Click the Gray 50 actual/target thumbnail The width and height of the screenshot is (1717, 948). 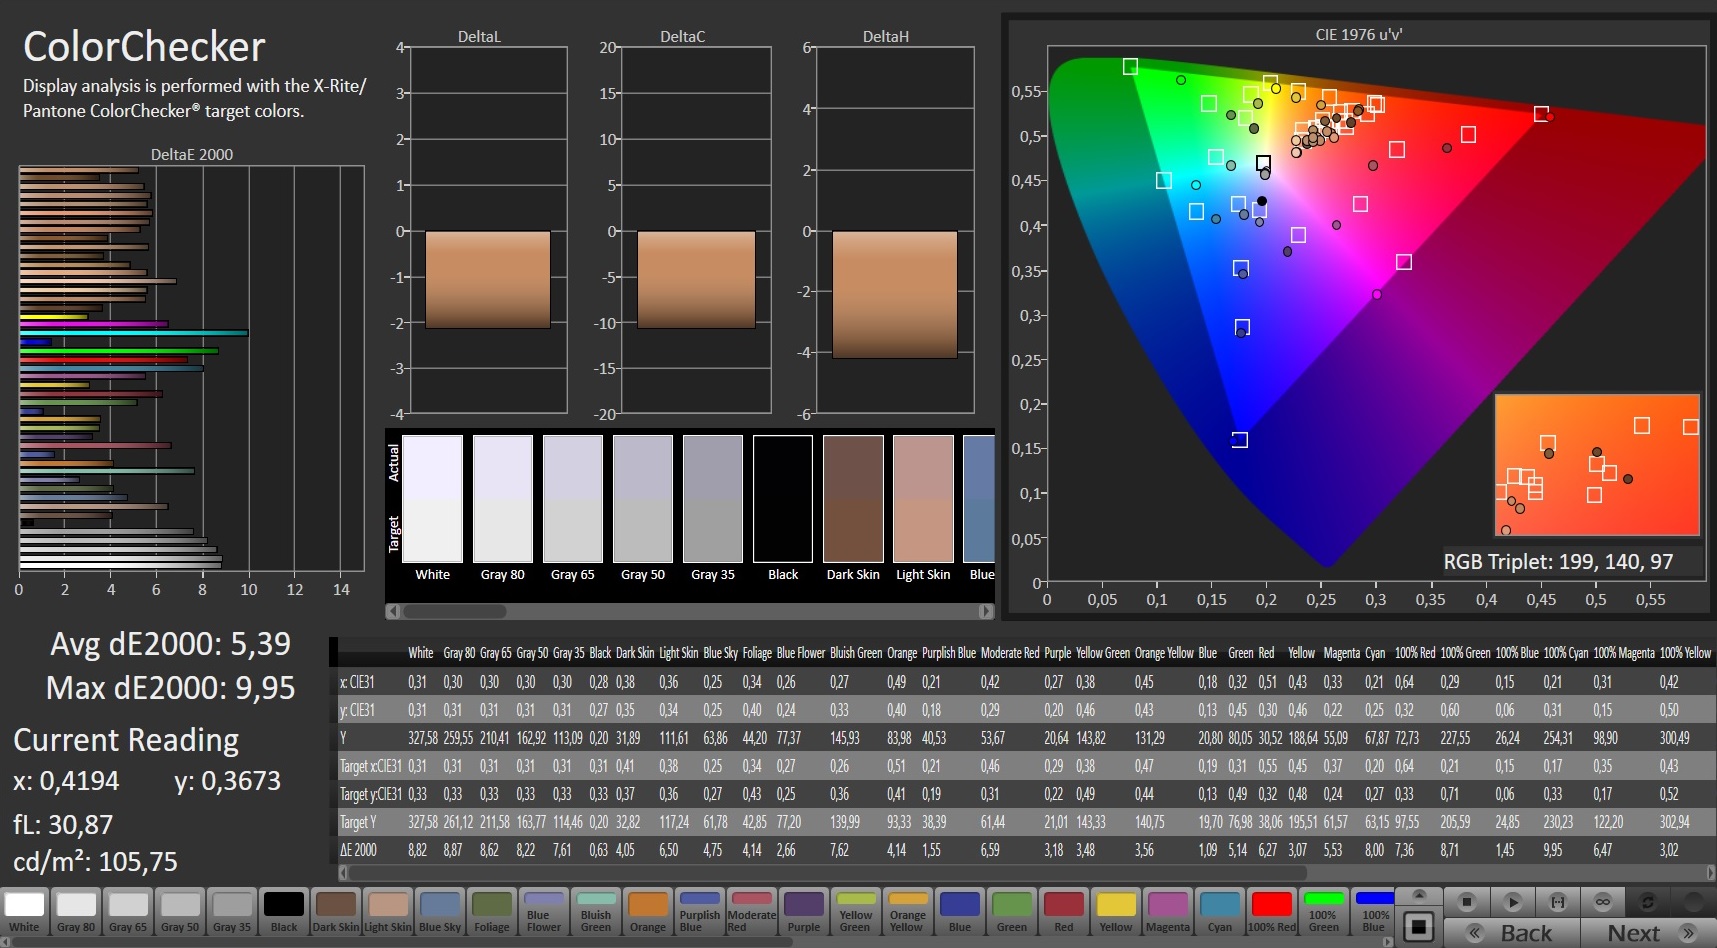pyautogui.click(x=643, y=499)
